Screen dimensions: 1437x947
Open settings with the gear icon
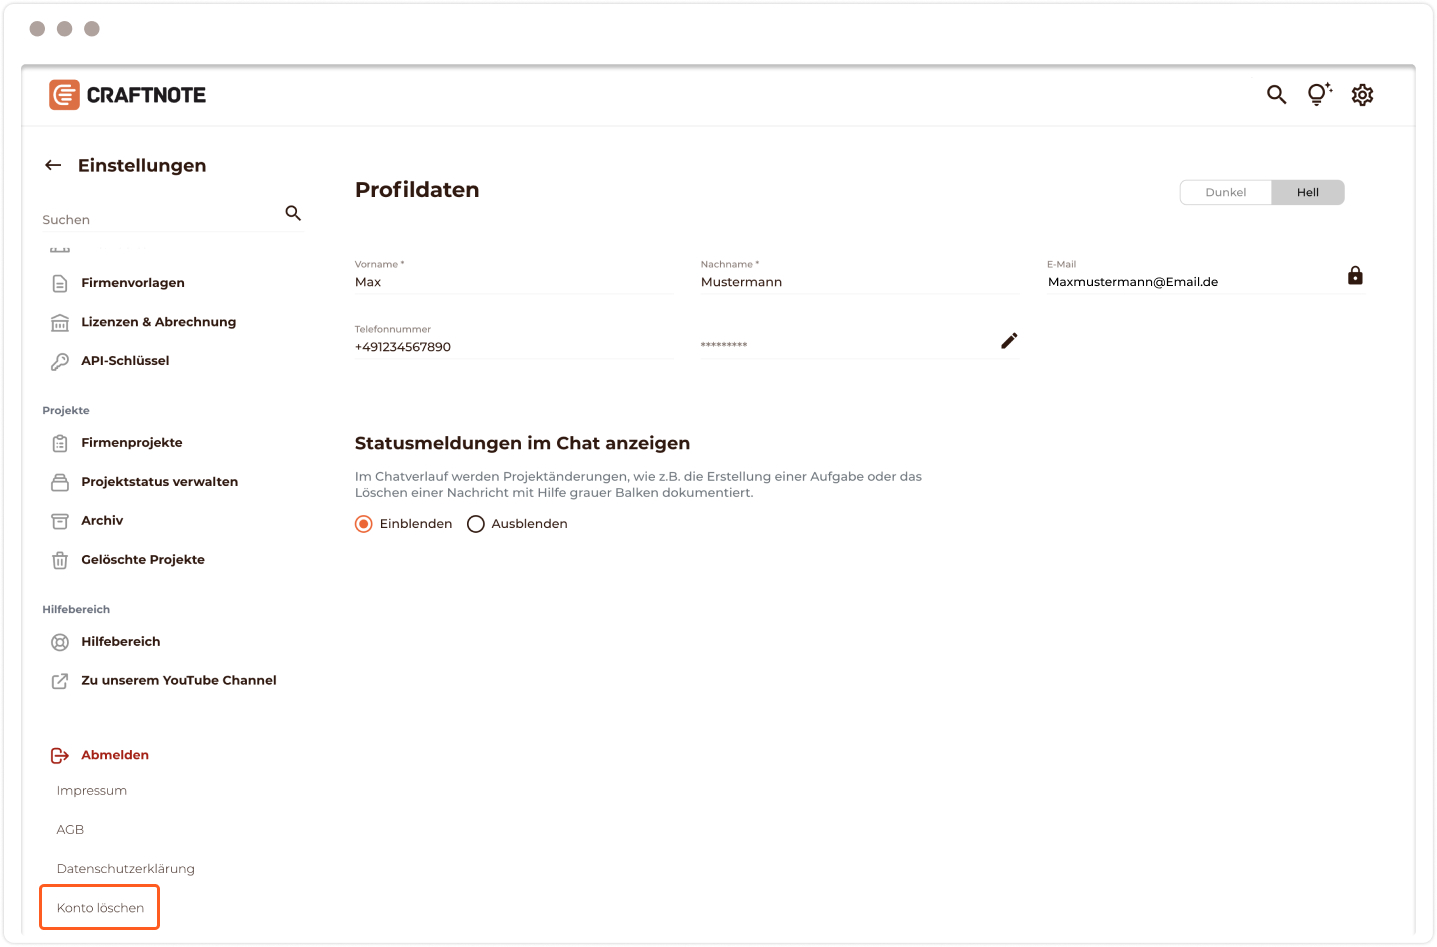click(x=1362, y=95)
